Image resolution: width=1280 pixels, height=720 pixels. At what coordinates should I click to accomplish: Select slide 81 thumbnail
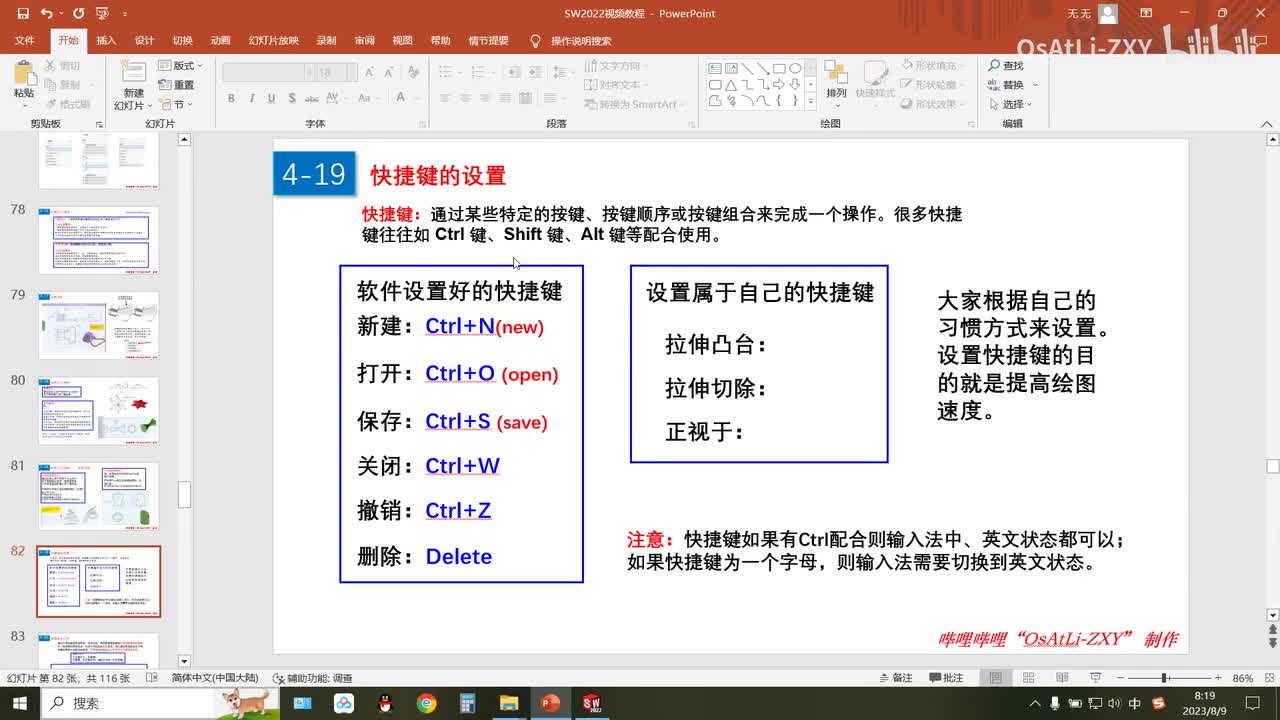point(98,496)
